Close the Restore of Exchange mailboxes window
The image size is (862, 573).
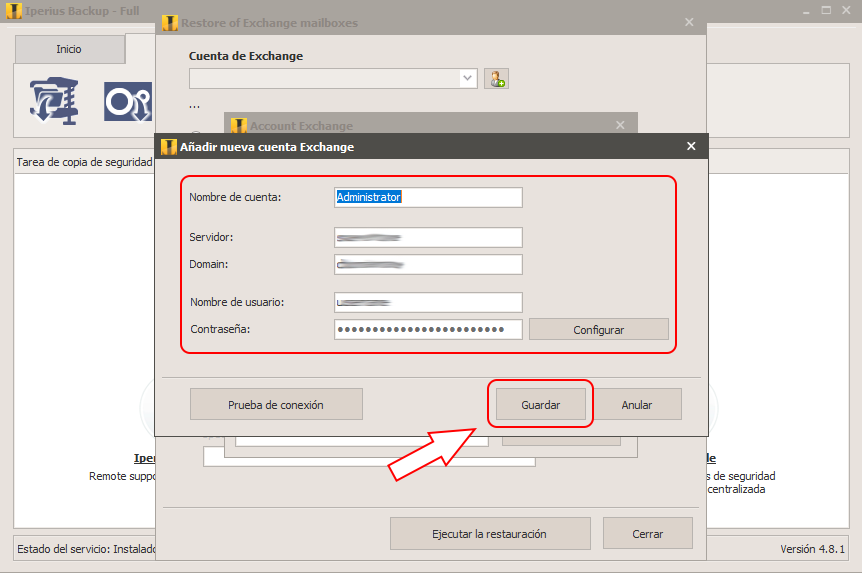(689, 23)
